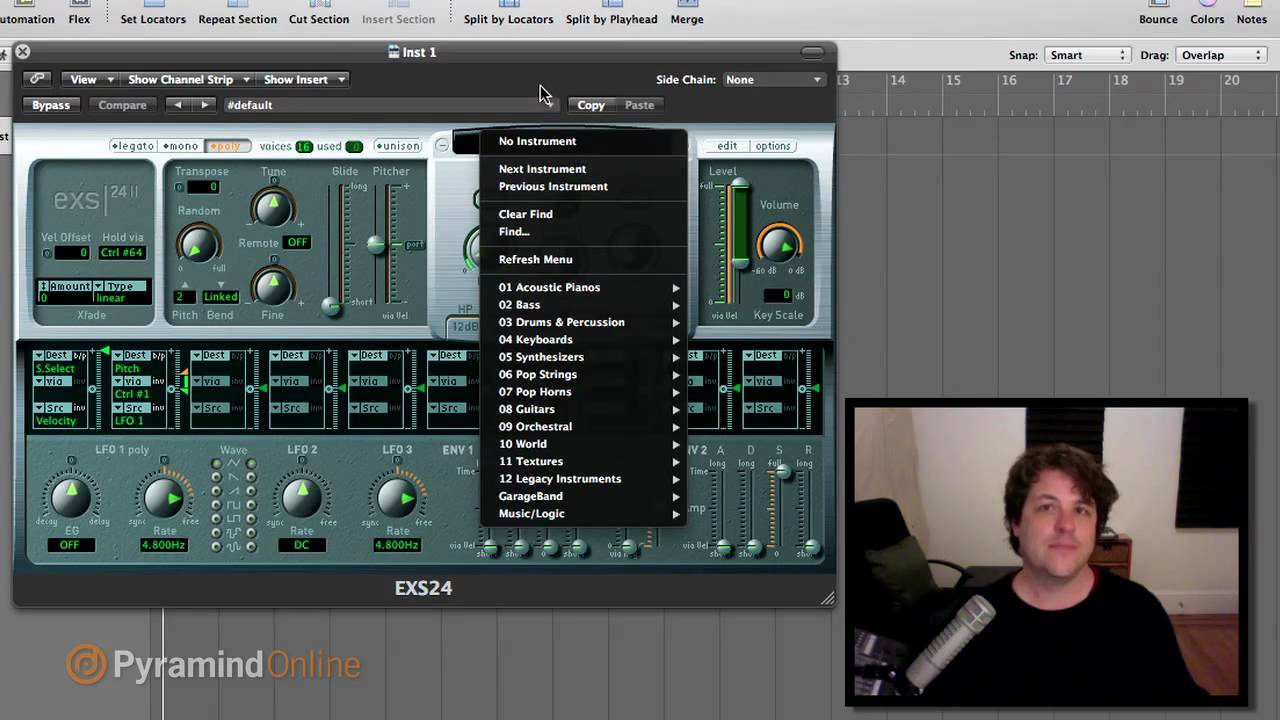This screenshot has width=1280, height=720.
Task: Open the Snap mode dropdown
Action: pos(1086,55)
